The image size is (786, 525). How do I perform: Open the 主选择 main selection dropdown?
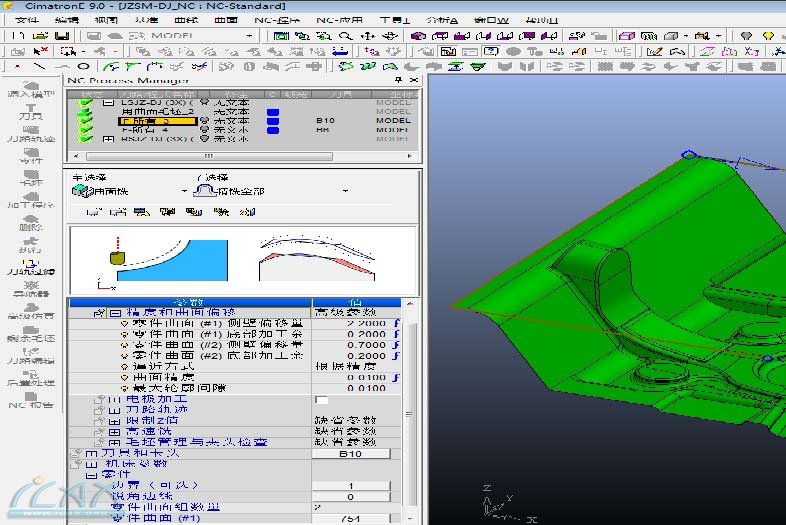(184, 191)
